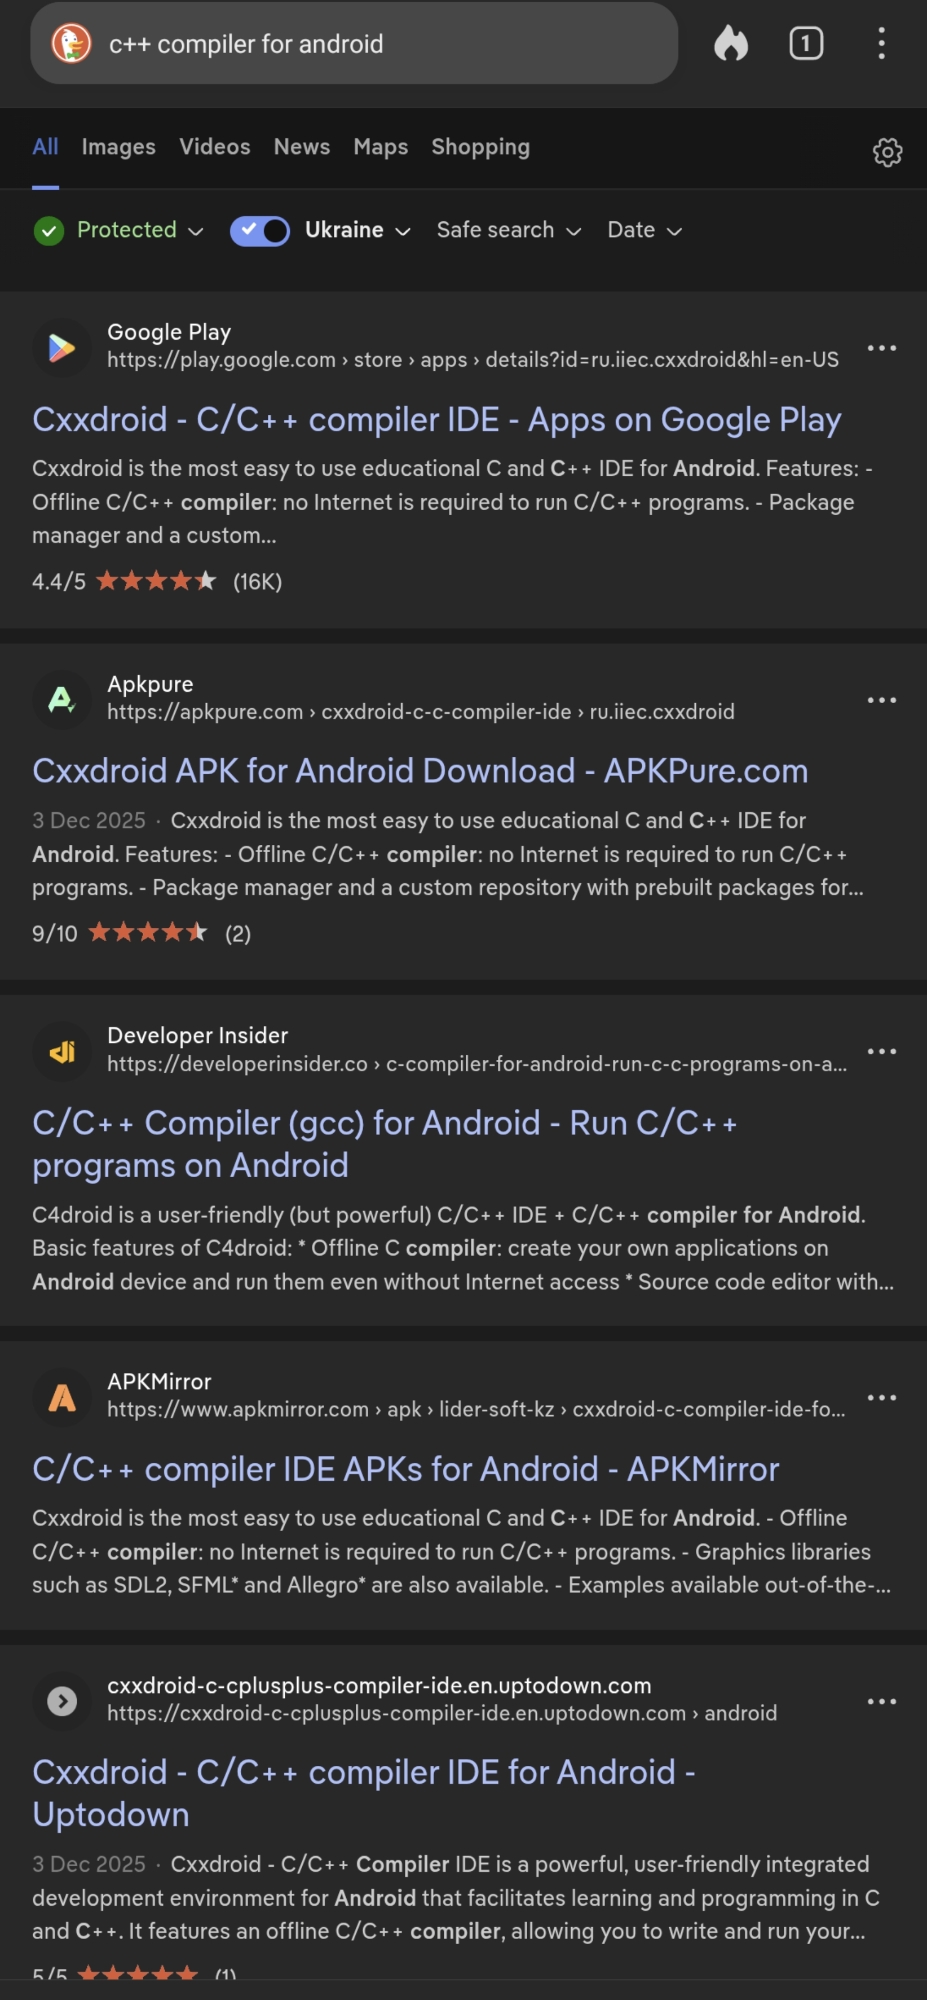Switch to the Videos tab

coord(214,147)
